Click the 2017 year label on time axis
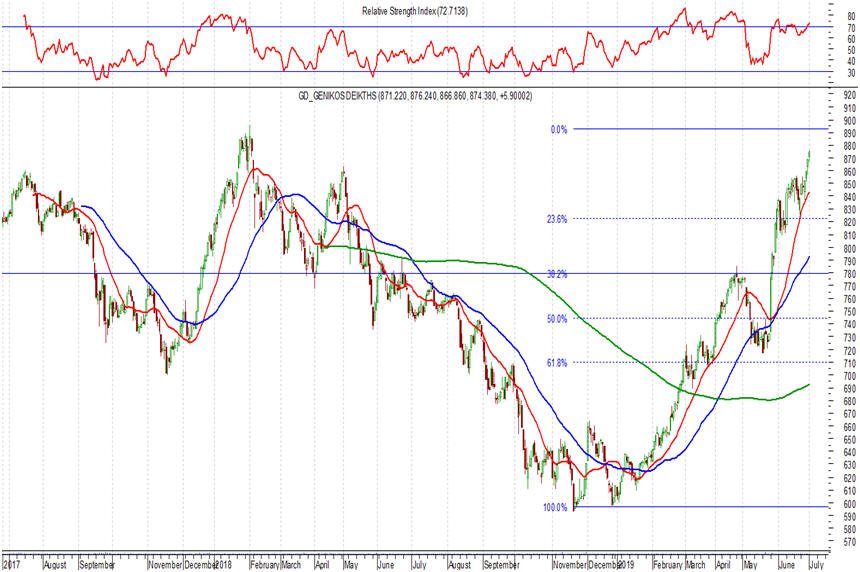The width and height of the screenshot is (860, 572). coord(10,564)
